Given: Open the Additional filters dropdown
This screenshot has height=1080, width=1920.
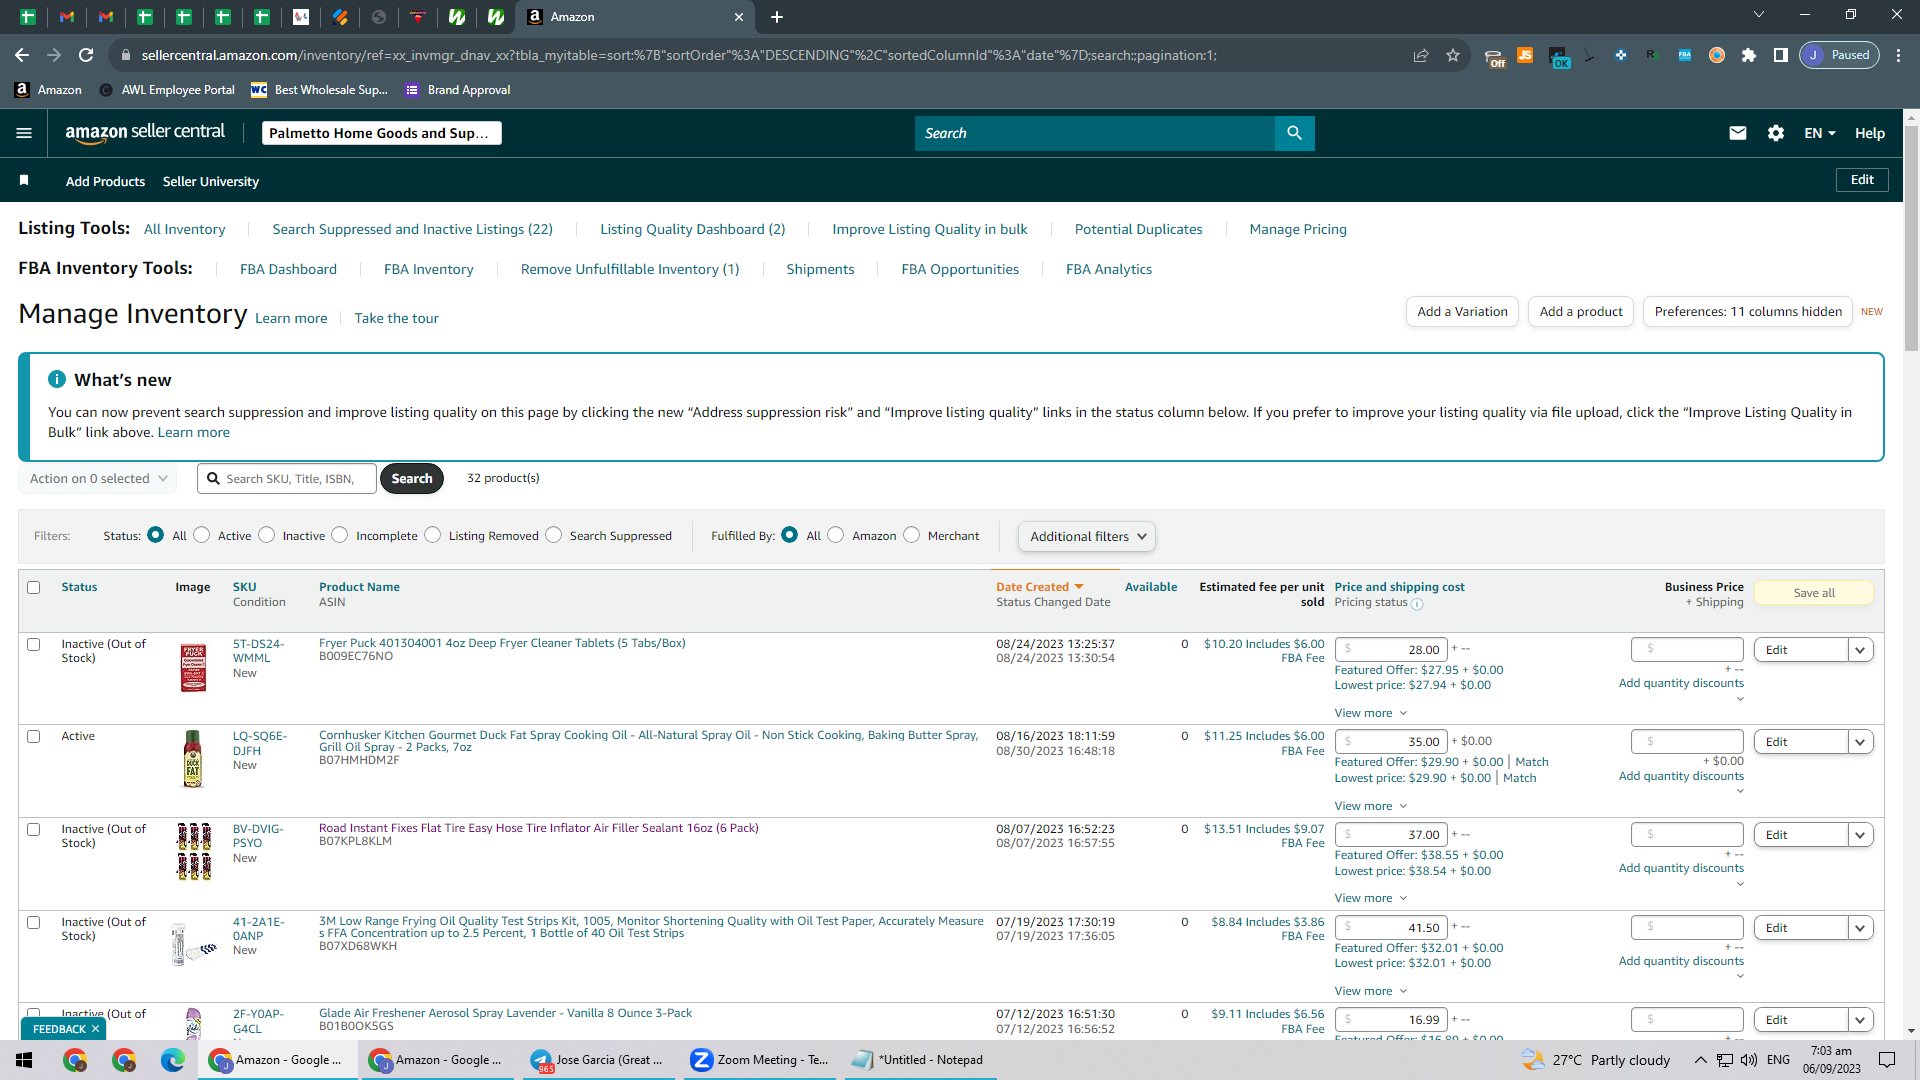Looking at the screenshot, I should point(1087,537).
